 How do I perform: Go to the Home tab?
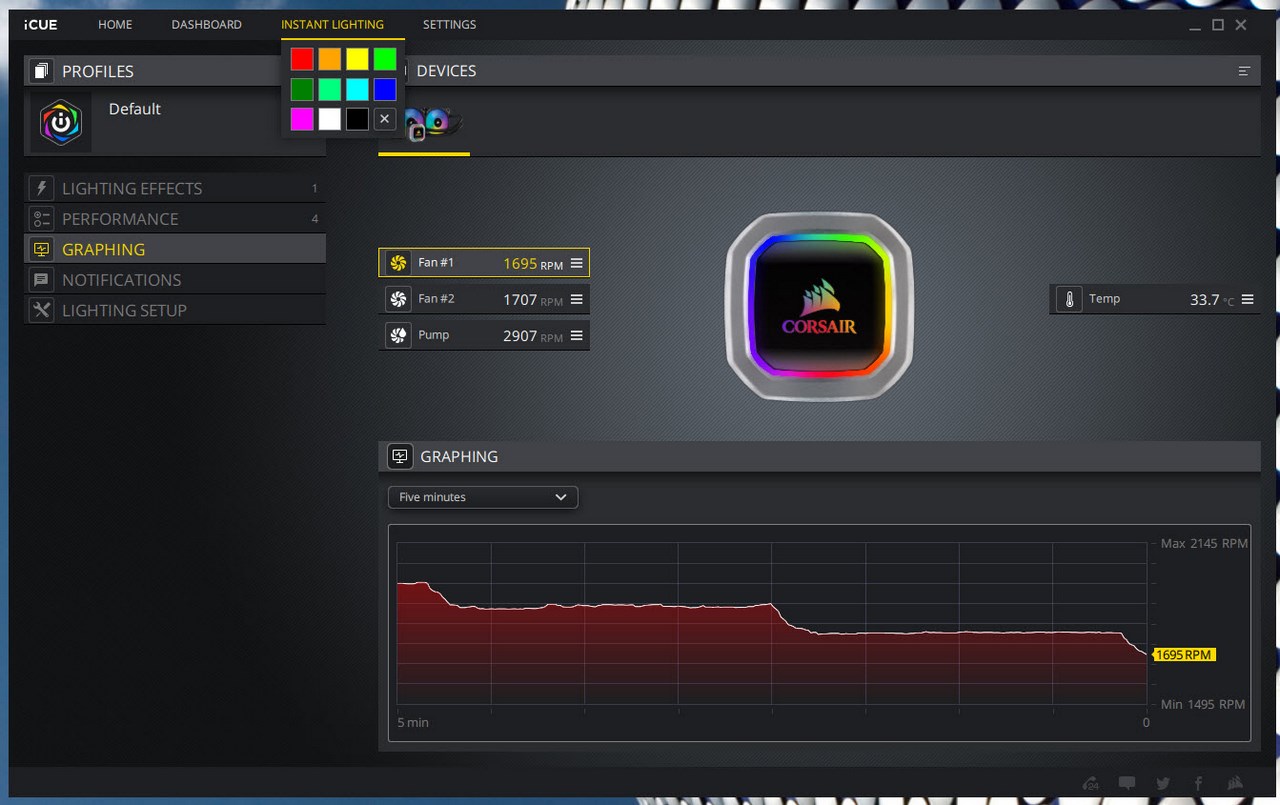pos(115,24)
